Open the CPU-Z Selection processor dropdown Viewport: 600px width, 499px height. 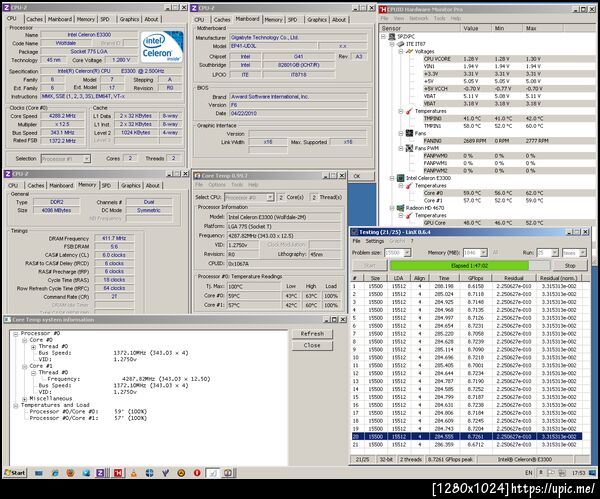pos(87,158)
